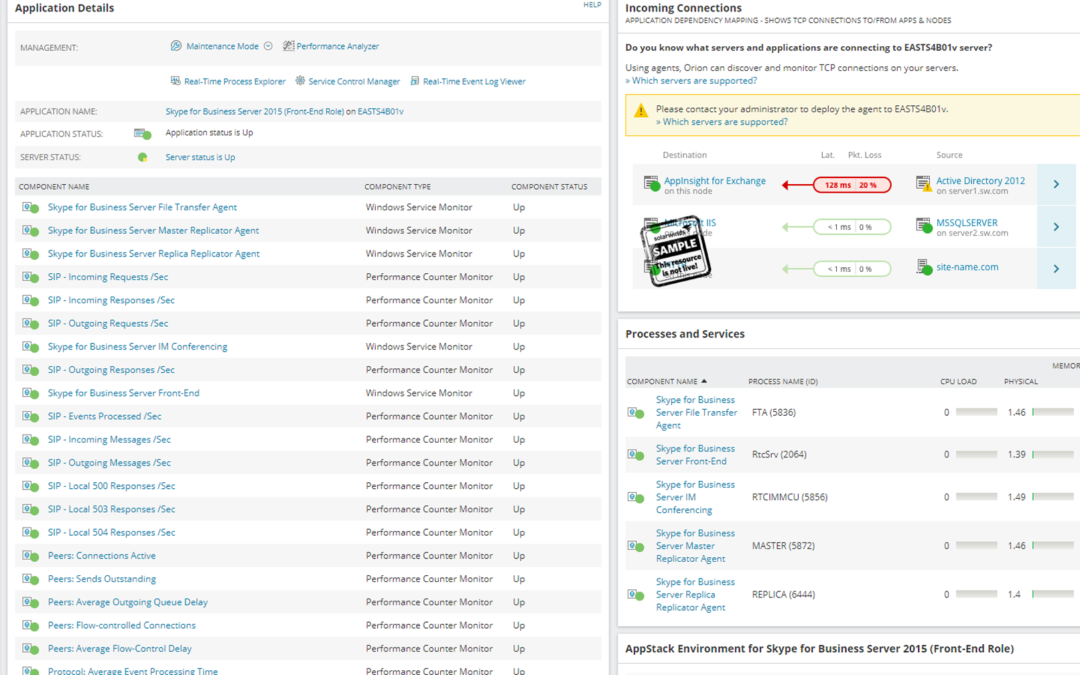Screen dimensions: 1080x675
Task: Open the SIP - Outgoing Requests /Sec component
Action: [108, 324]
